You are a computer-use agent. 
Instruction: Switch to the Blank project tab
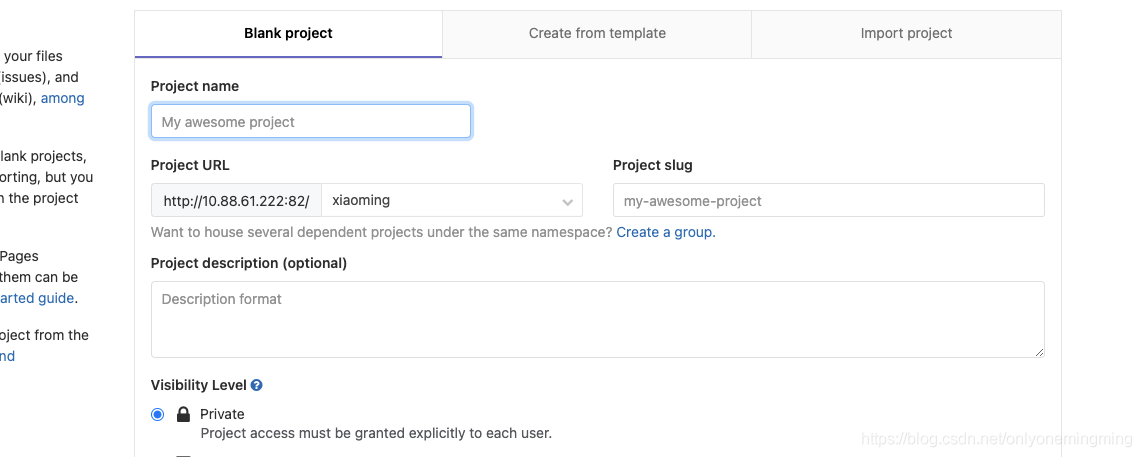click(x=288, y=33)
